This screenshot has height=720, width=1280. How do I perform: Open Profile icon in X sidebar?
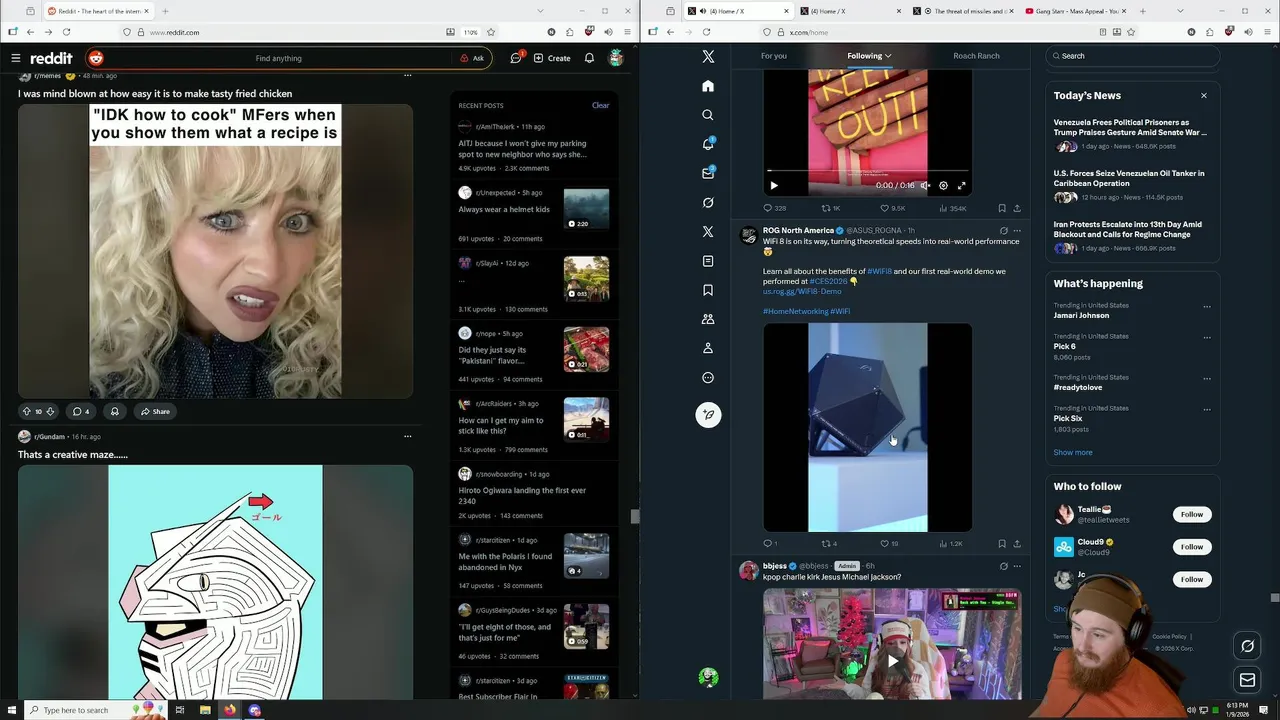[708, 348]
